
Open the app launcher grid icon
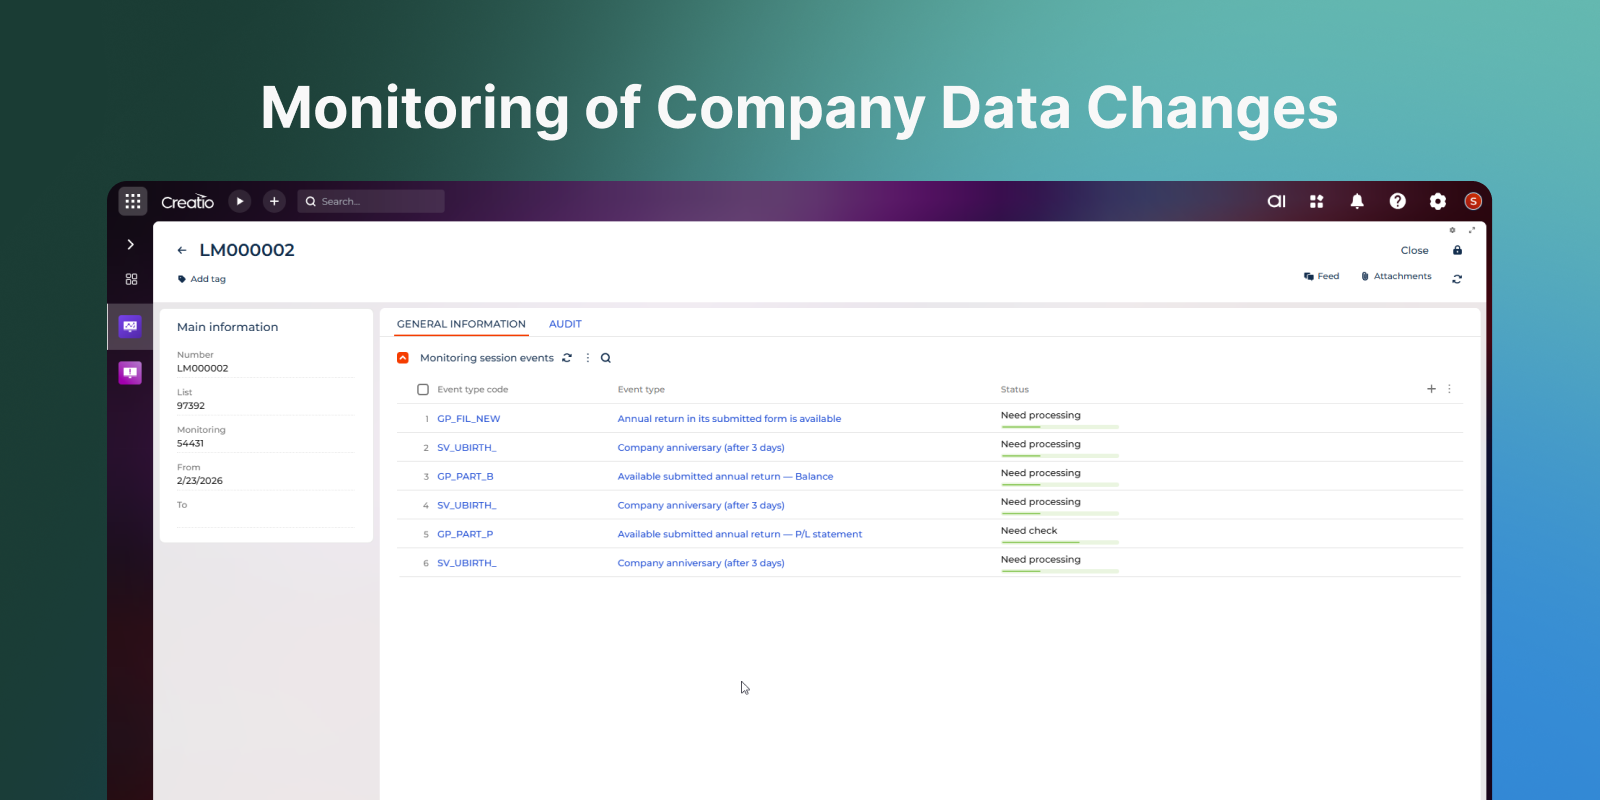tap(133, 201)
